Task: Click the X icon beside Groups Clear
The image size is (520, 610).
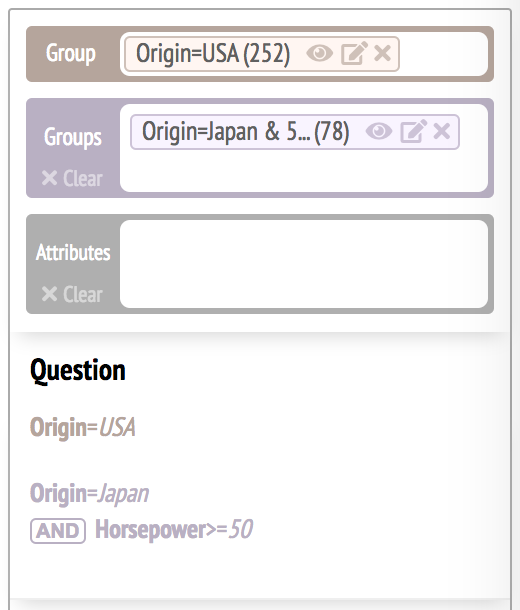Action: tap(49, 178)
